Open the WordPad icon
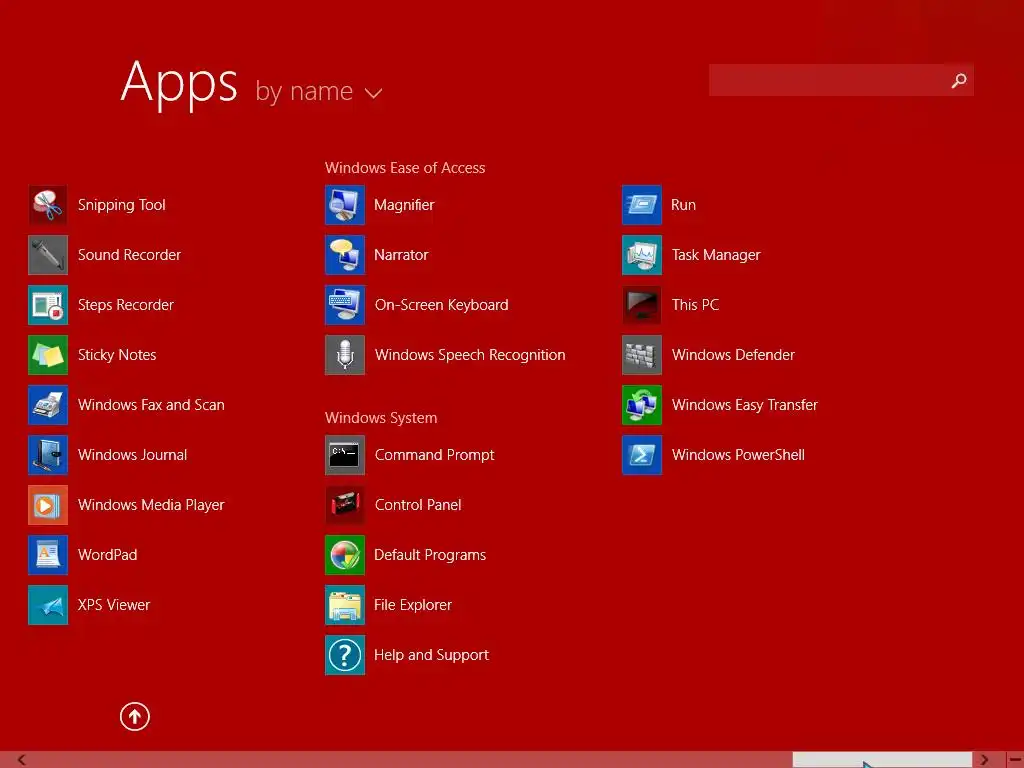Image resolution: width=1024 pixels, height=768 pixels. tap(48, 555)
